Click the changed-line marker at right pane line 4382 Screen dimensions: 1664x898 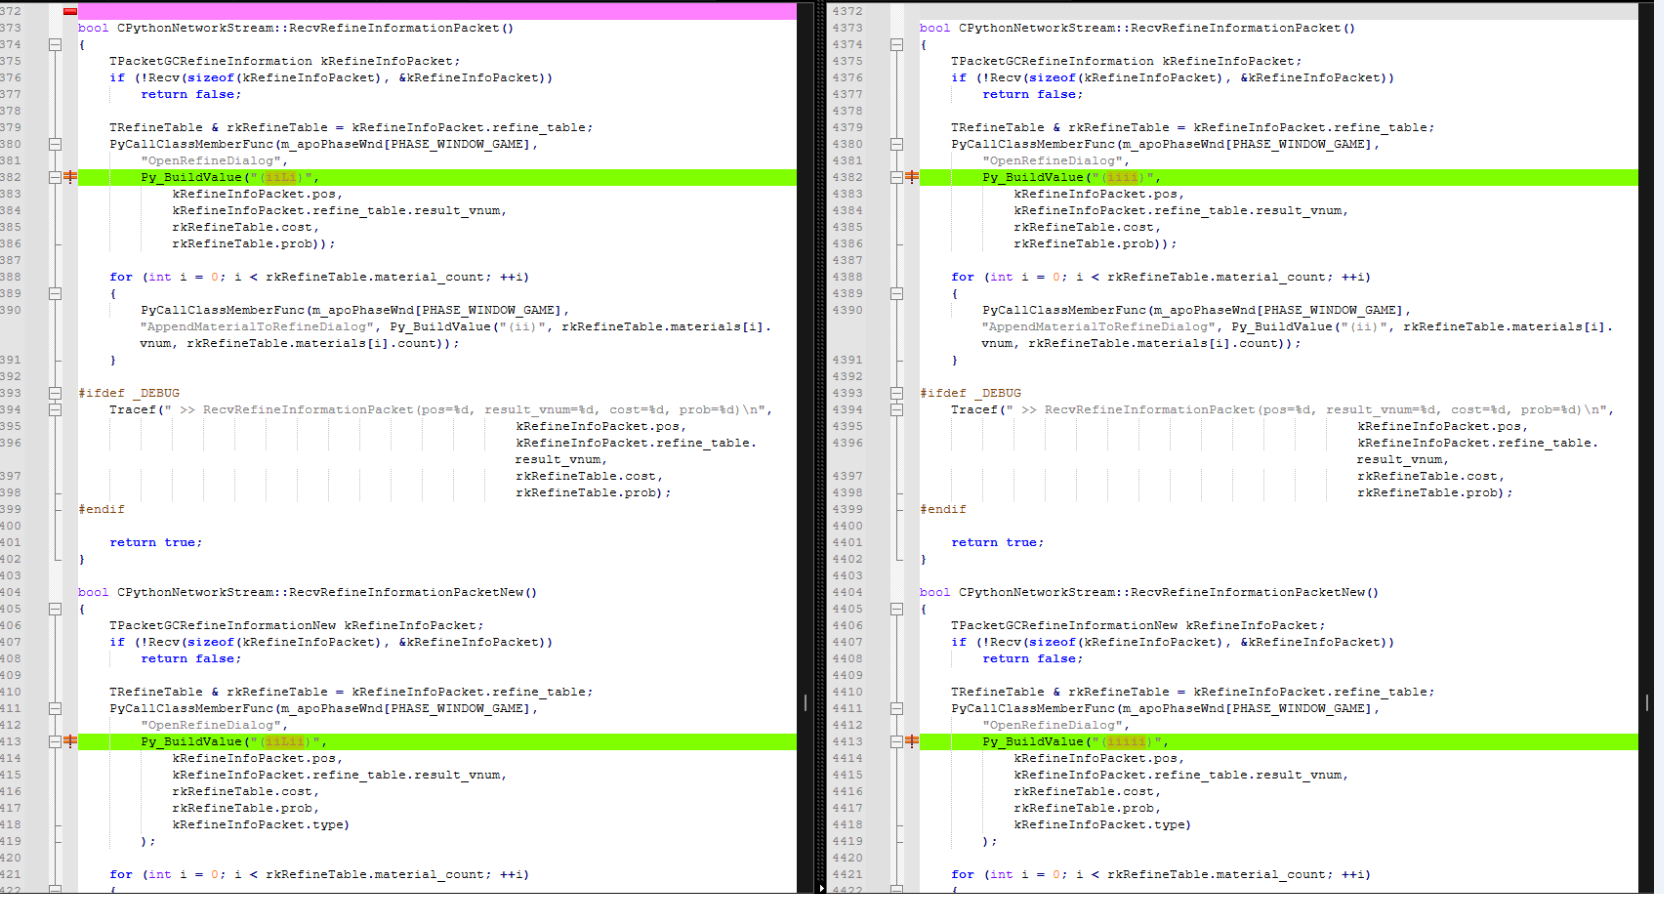912,177
